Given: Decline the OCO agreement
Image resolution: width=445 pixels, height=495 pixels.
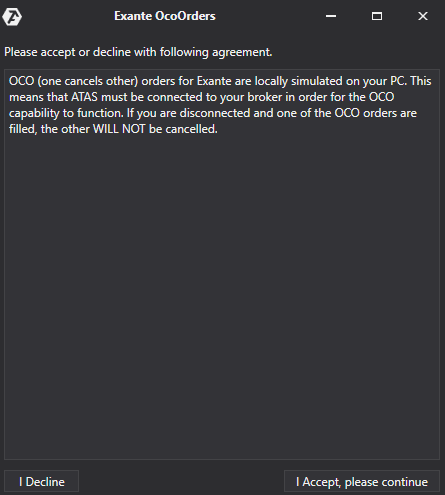Looking at the screenshot, I should point(41,481).
